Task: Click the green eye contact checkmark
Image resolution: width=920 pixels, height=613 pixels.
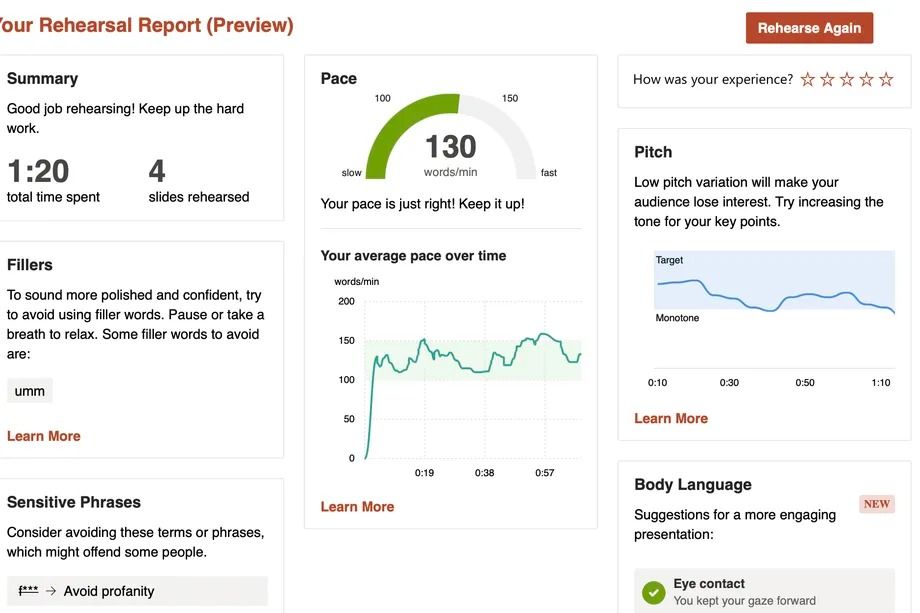Action: tap(653, 592)
